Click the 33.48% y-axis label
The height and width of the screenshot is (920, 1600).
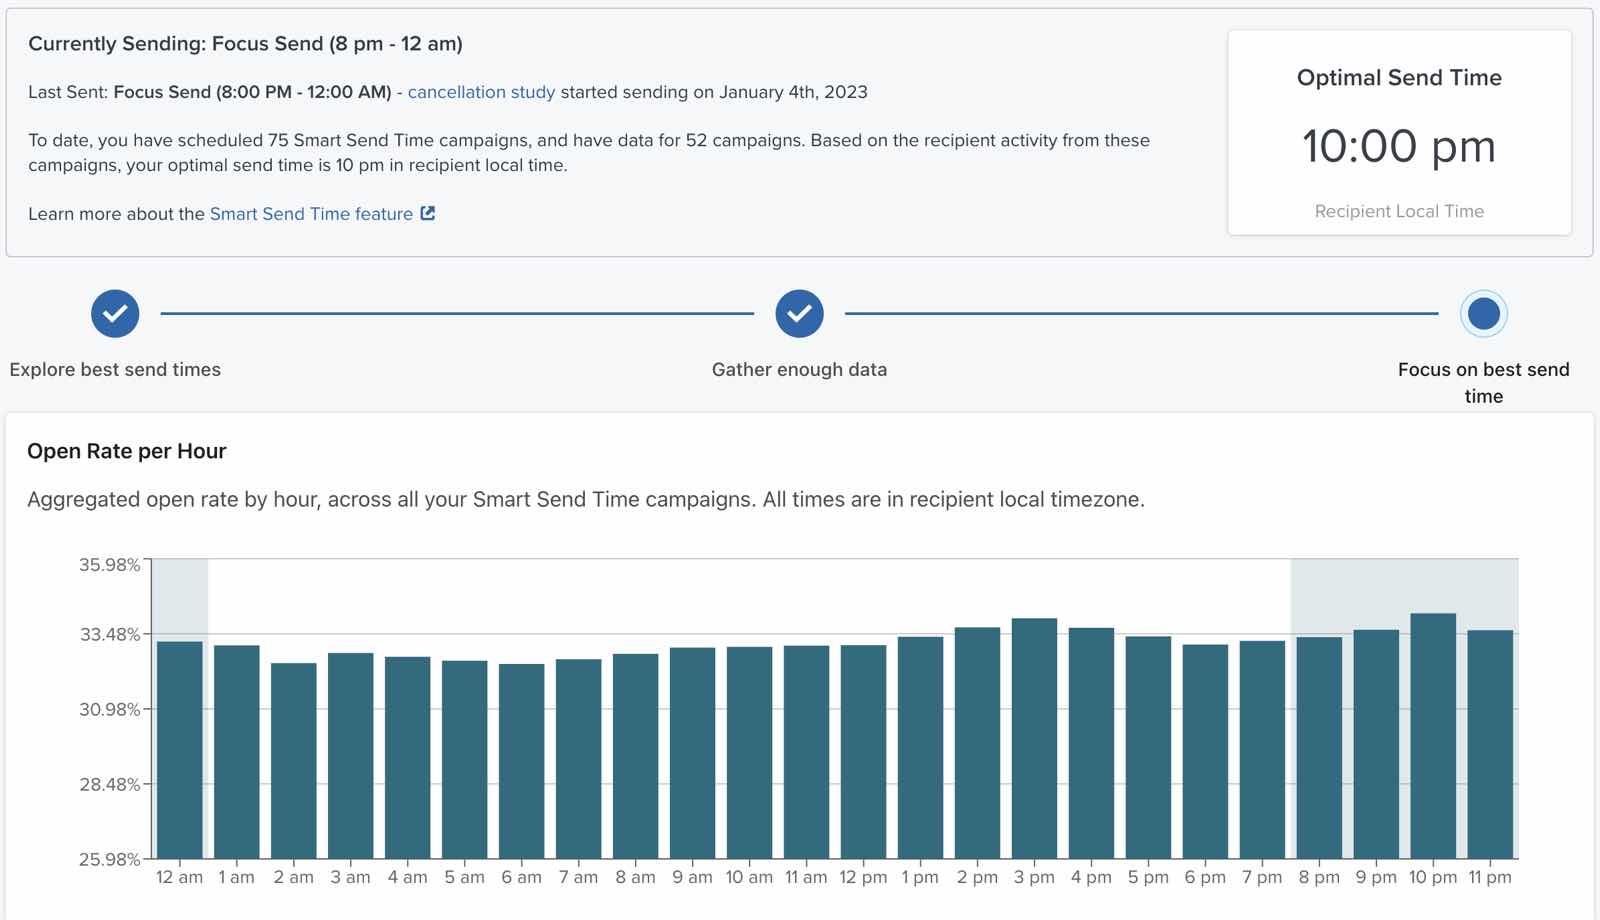tap(110, 635)
